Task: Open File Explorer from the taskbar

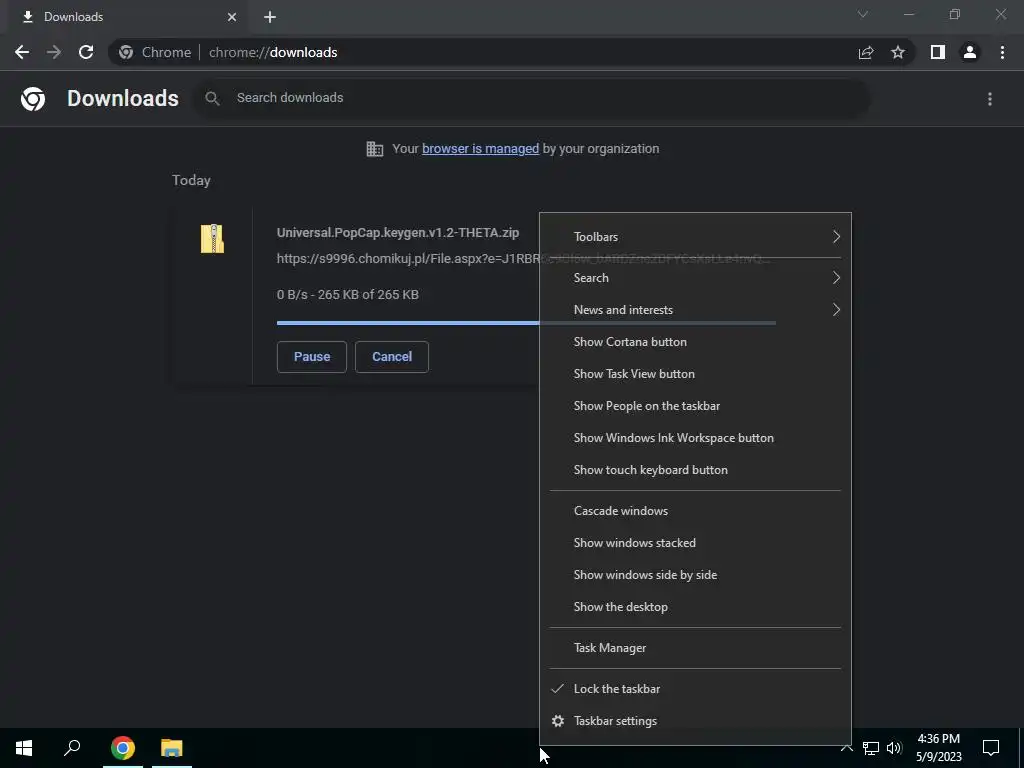Action: tap(172, 748)
